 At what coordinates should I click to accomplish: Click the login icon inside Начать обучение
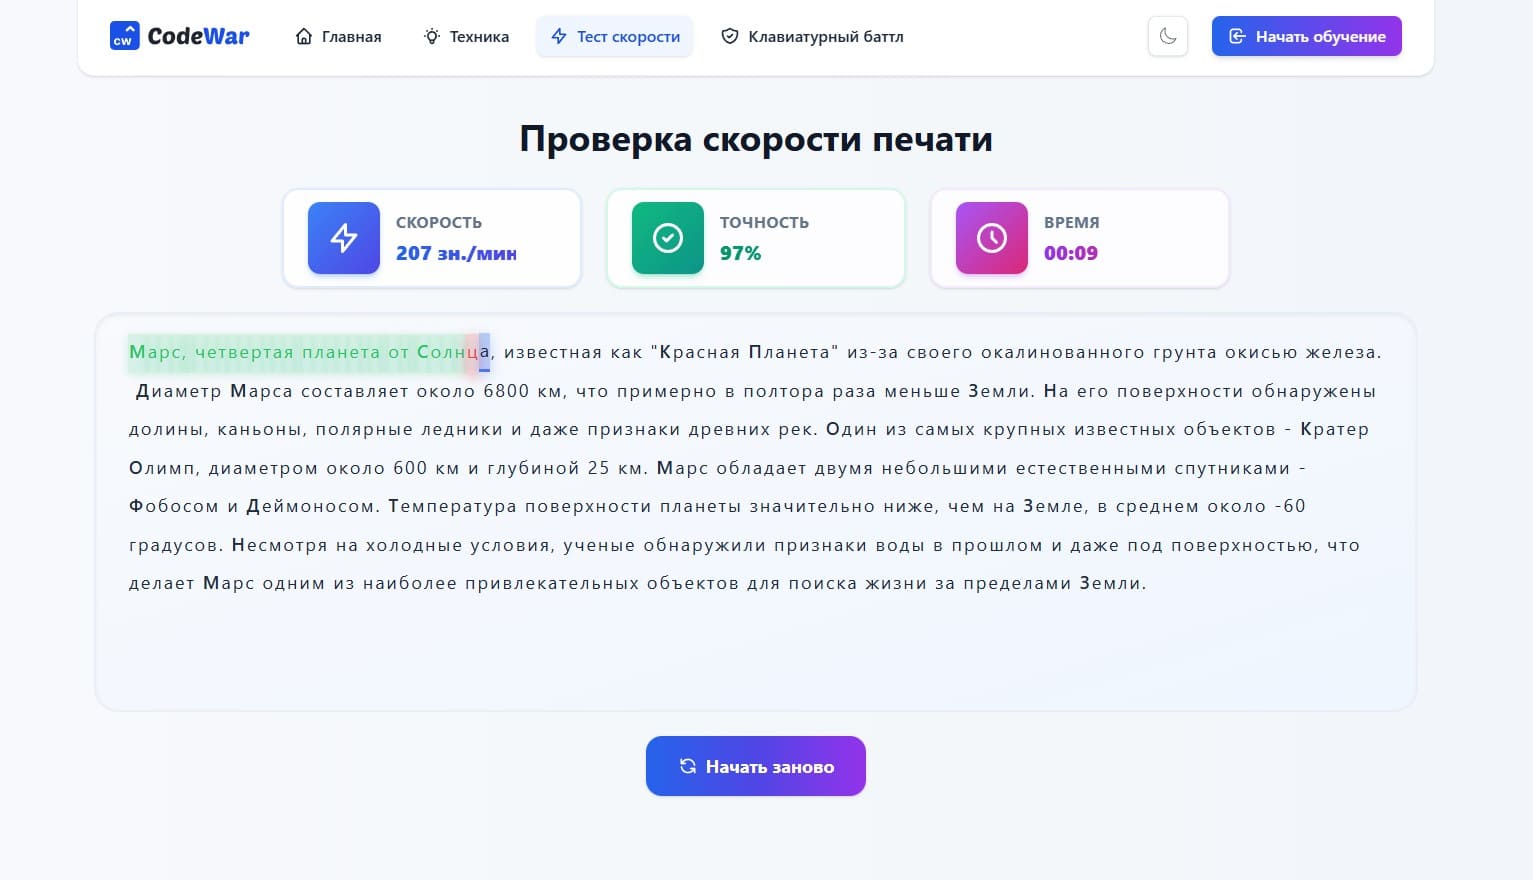pyautogui.click(x=1237, y=35)
